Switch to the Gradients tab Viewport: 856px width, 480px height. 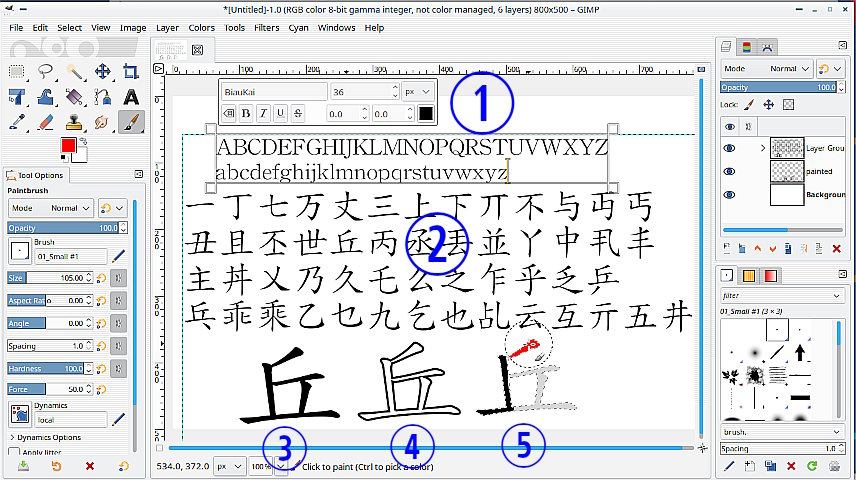770,276
